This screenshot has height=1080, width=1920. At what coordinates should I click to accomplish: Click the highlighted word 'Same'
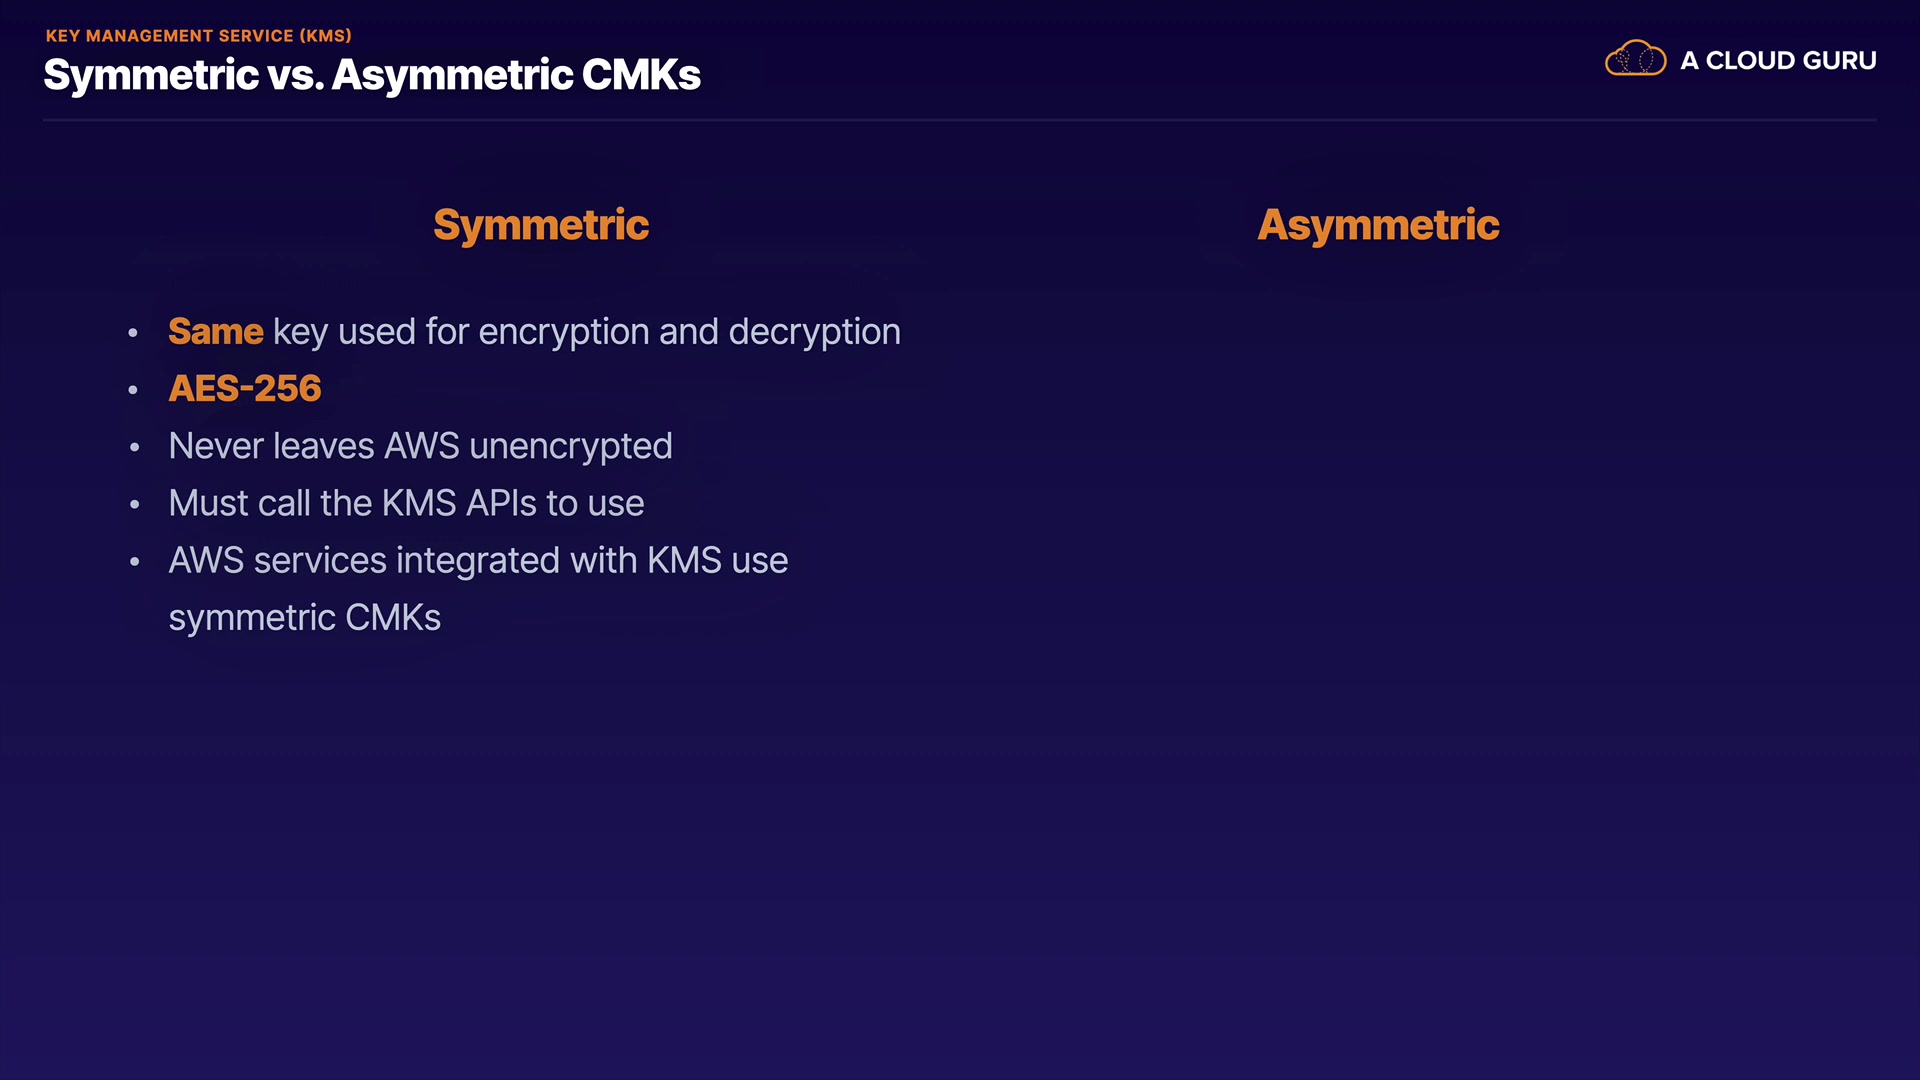click(215, 332)
